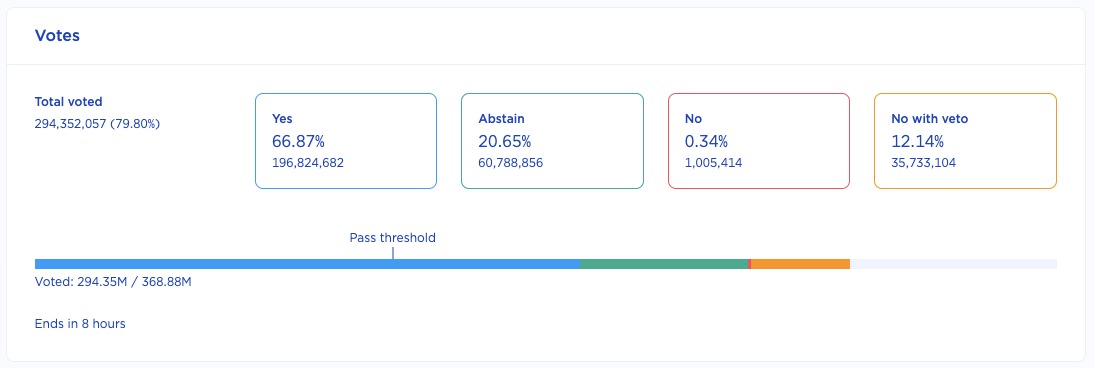
Task: Click the orange No with veto segment
Action: [800, 264]
